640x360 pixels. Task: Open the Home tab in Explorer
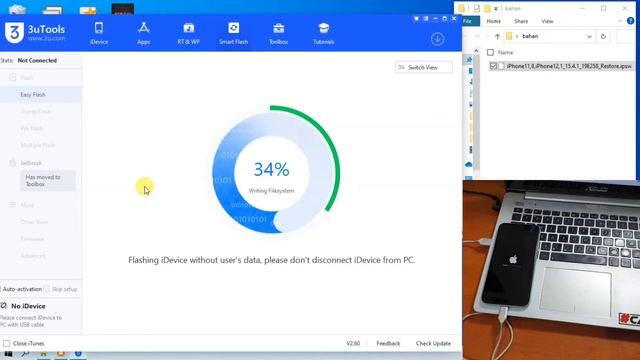[x=493, y=21]
